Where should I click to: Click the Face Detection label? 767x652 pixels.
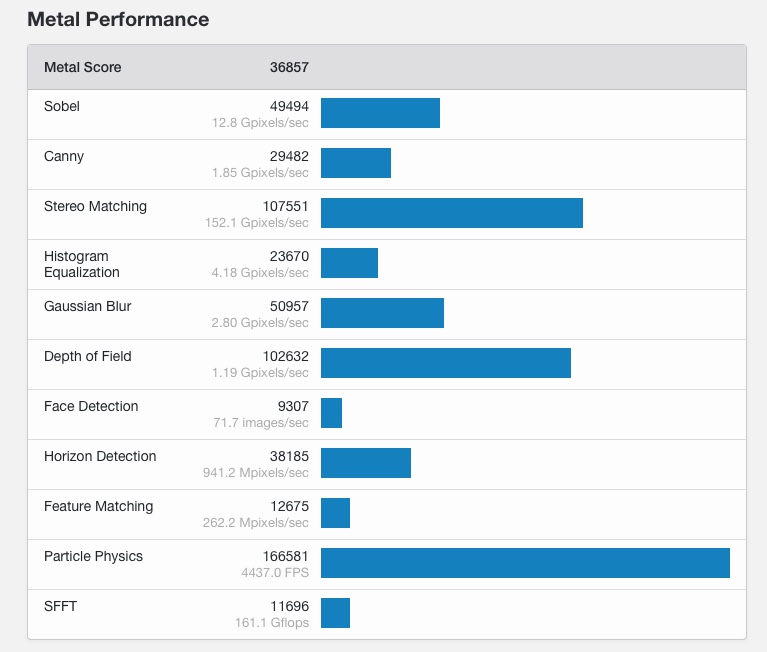[x=91, y=406]
